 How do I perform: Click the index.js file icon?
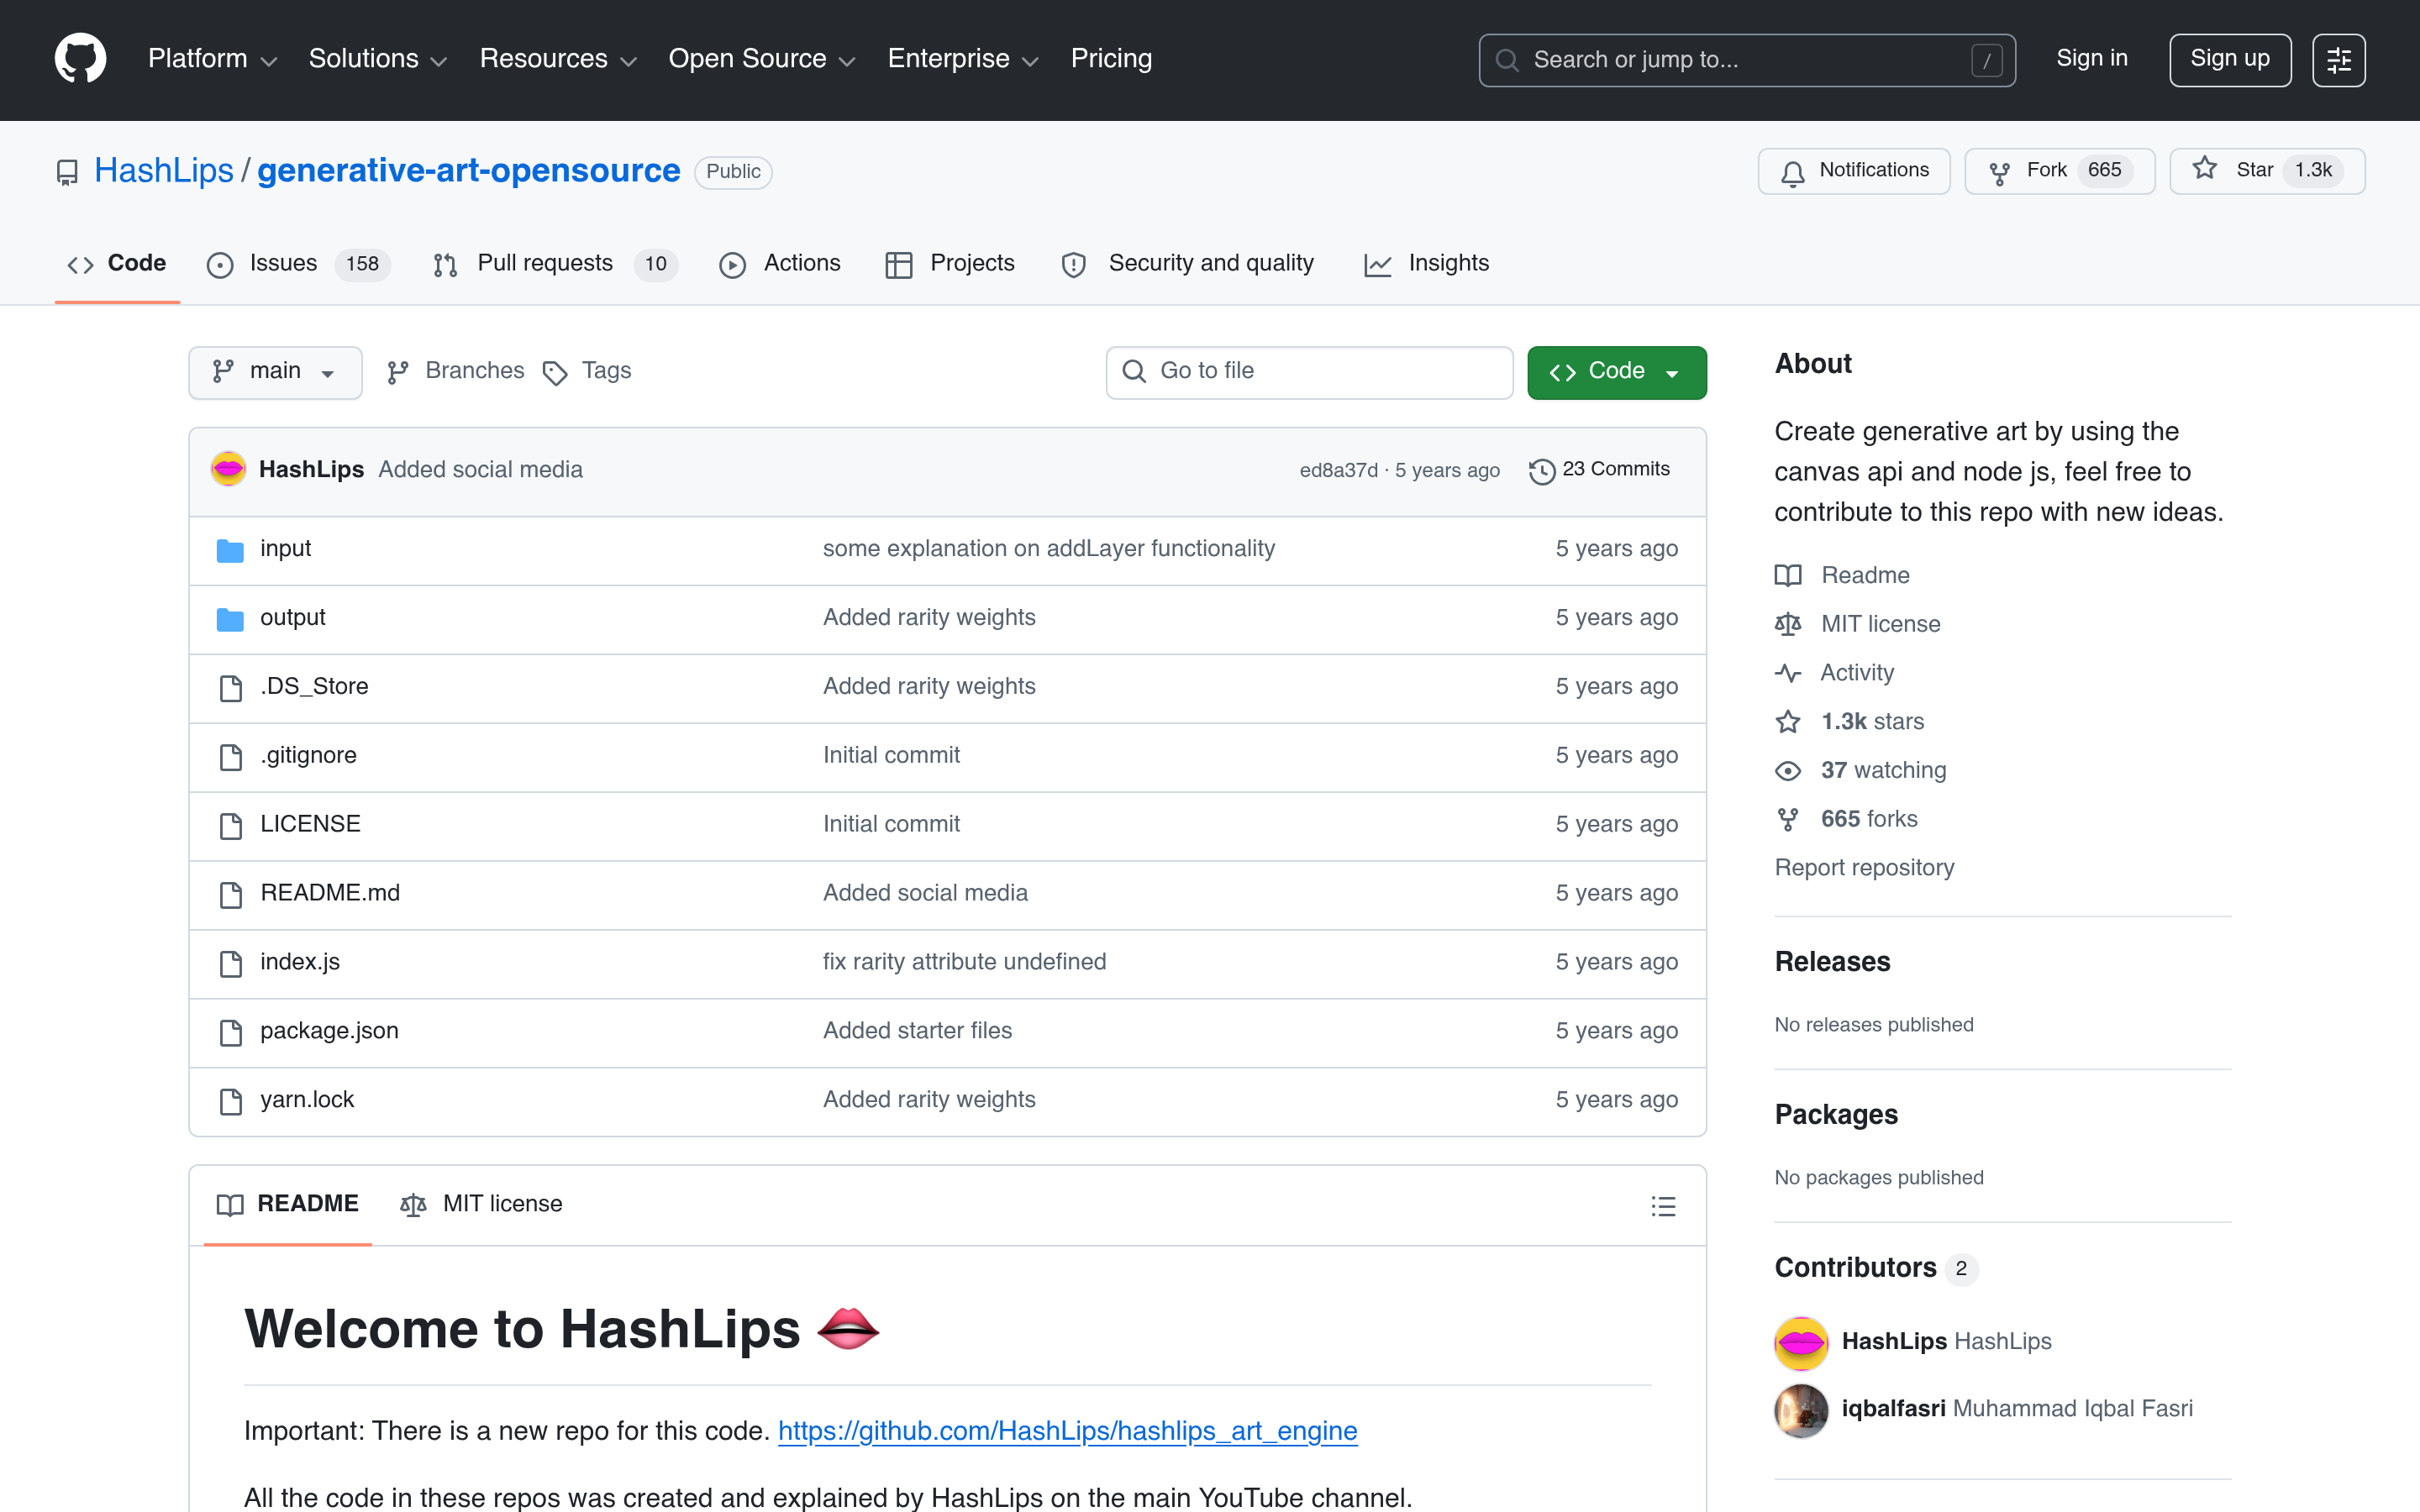pyautogui.click(x=230, y=963)
